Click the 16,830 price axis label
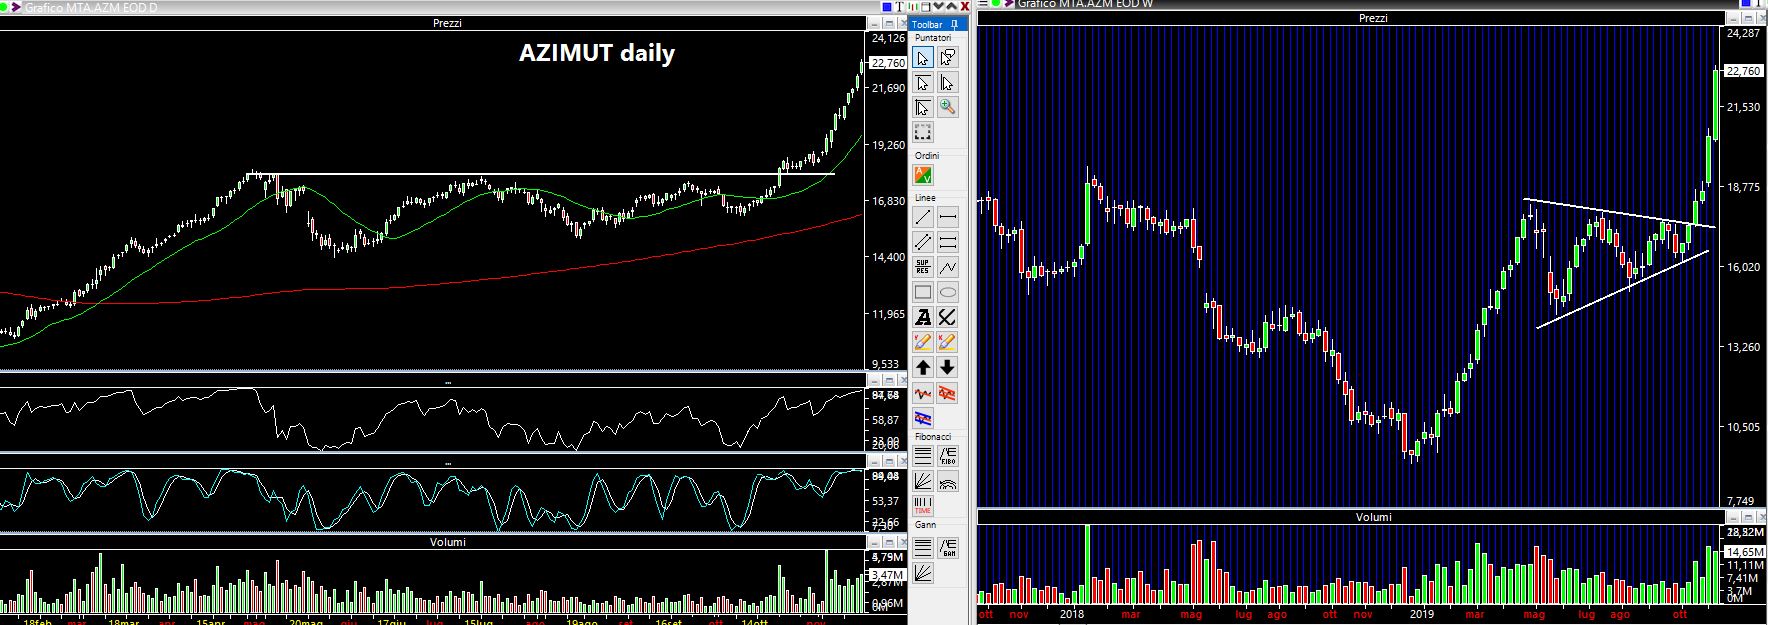The width and height of the screenshot is (1768, 625). [889, 201]
